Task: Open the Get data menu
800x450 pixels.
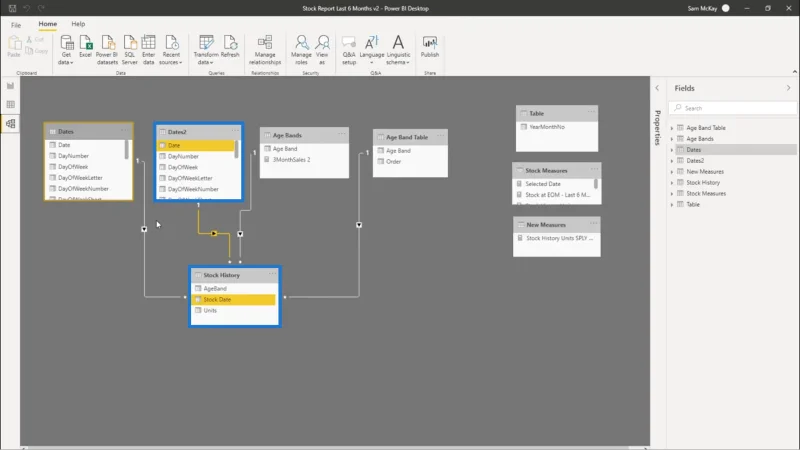Action: 66,49
